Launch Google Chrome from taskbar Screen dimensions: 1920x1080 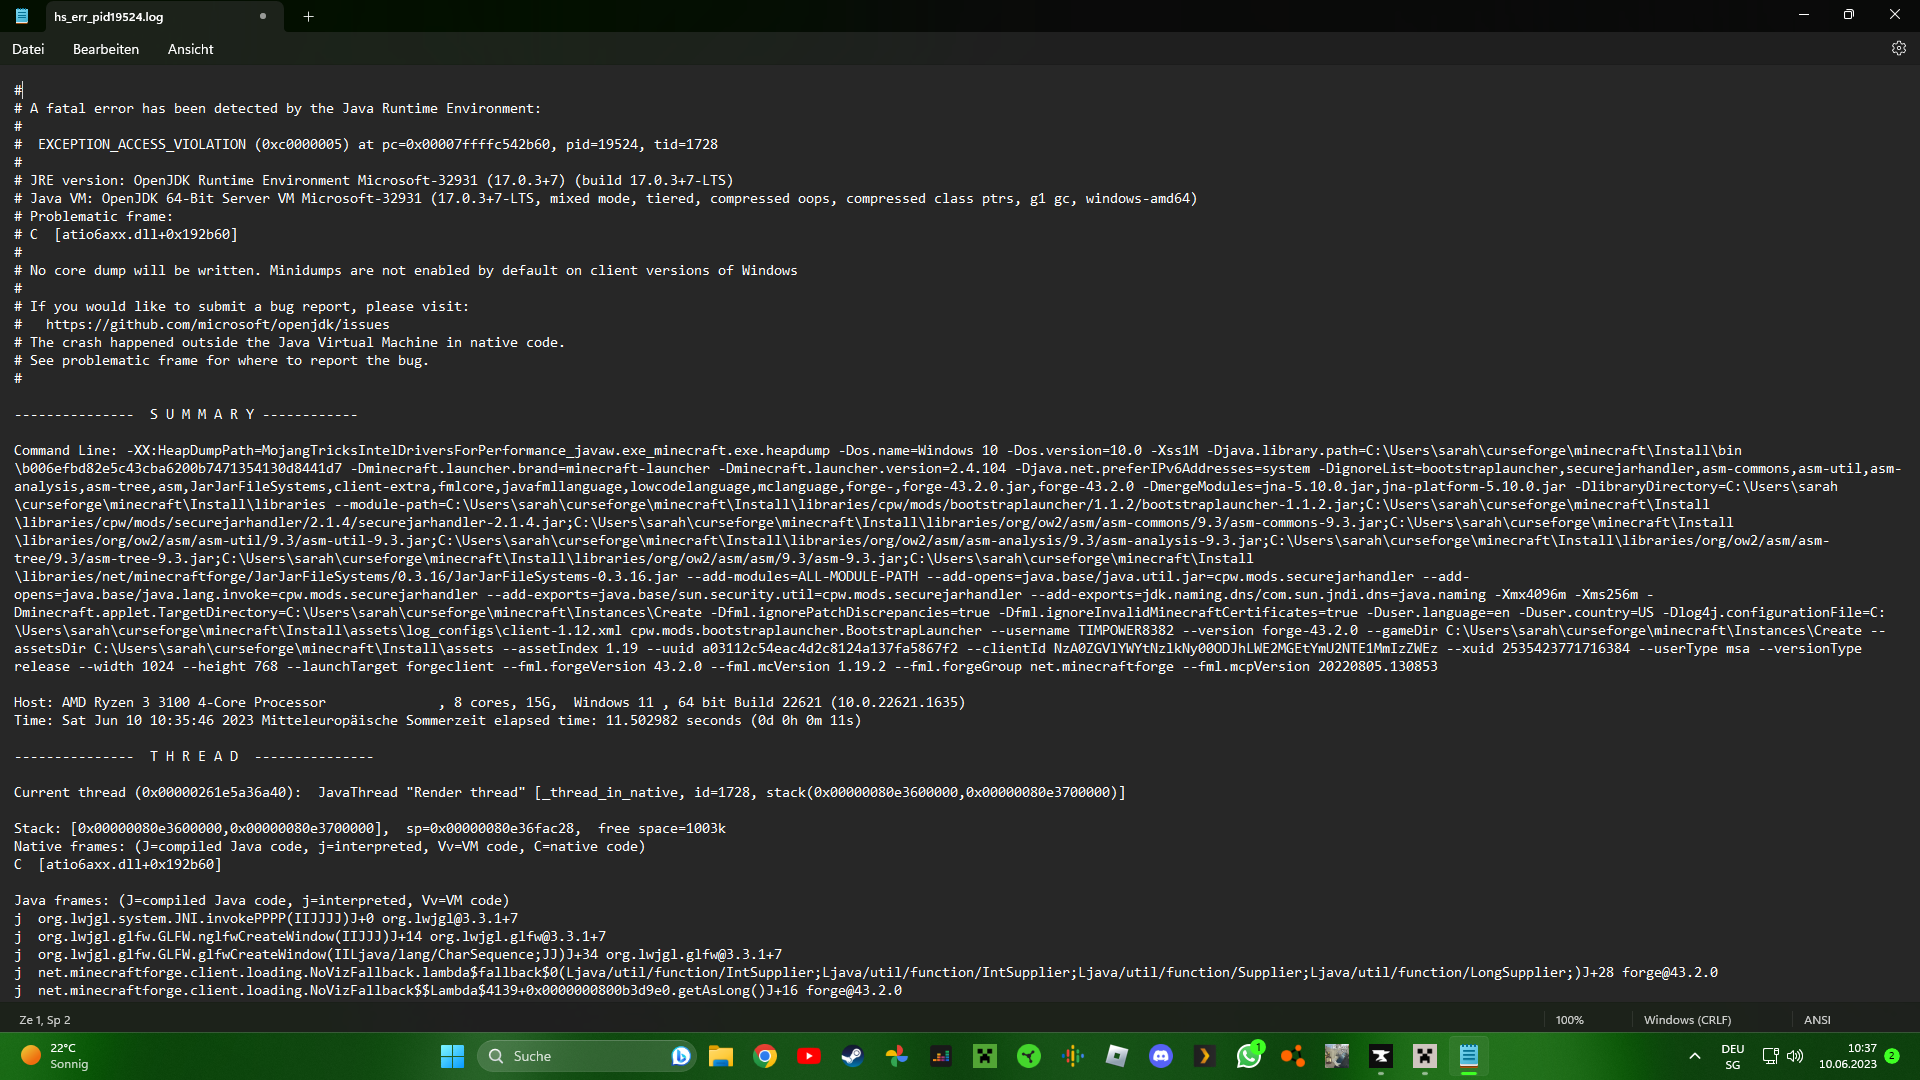click(x=765, y=1056)
